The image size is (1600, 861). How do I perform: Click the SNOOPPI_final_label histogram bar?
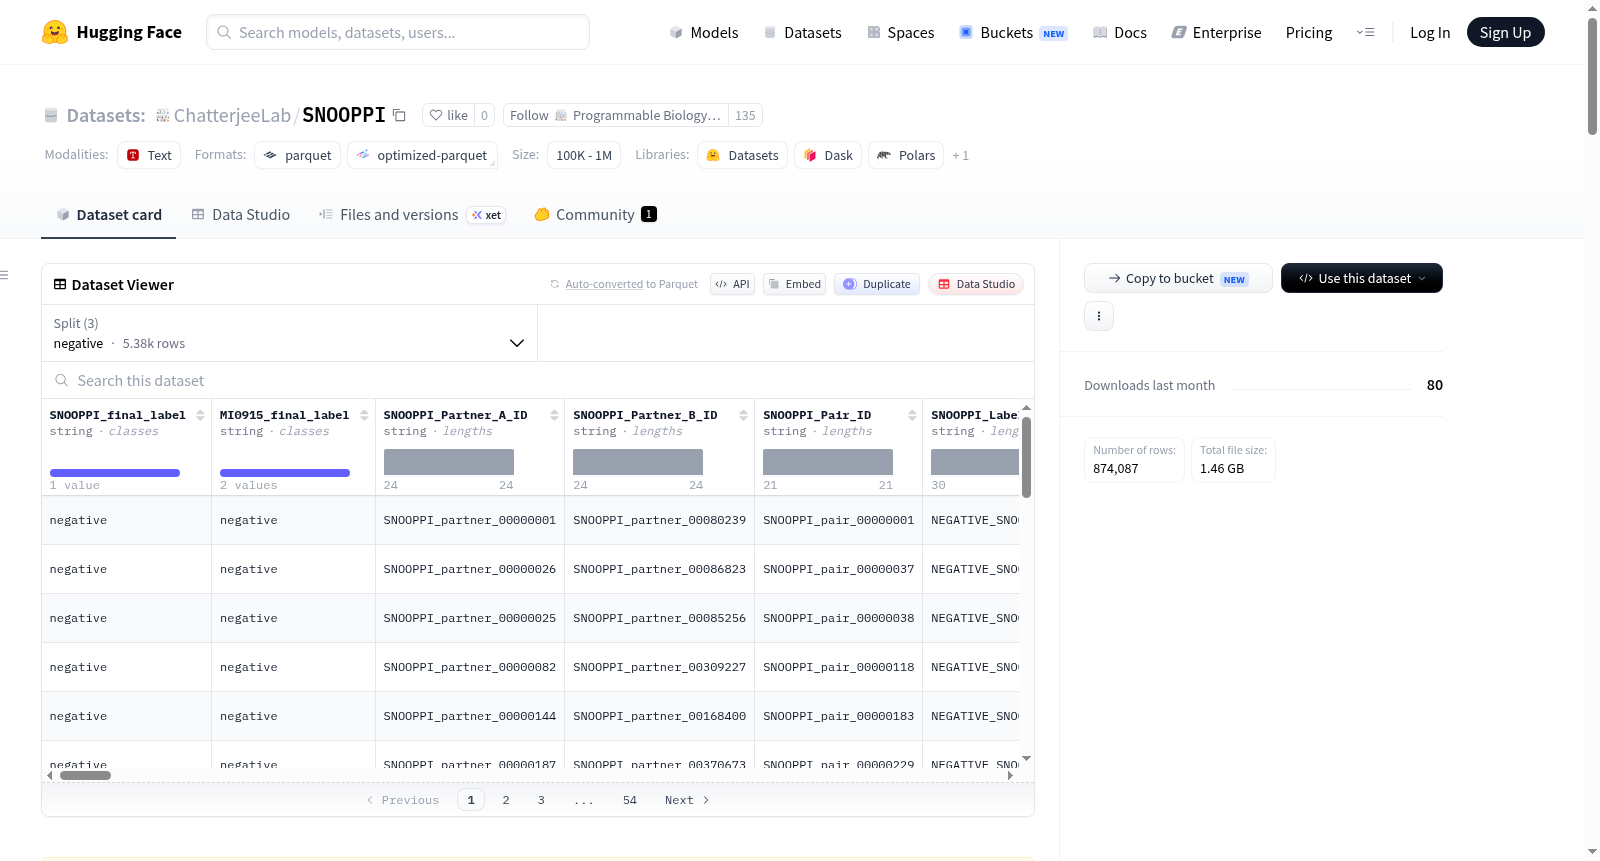pos(115,473)
